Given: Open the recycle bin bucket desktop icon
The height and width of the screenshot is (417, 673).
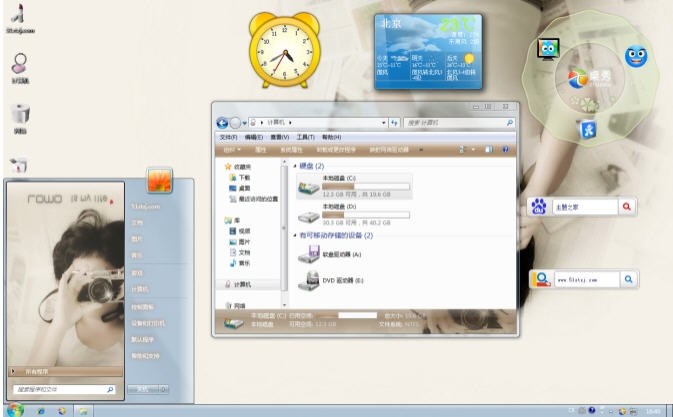Looking at the screenshot, I should (x=20, y=113).
